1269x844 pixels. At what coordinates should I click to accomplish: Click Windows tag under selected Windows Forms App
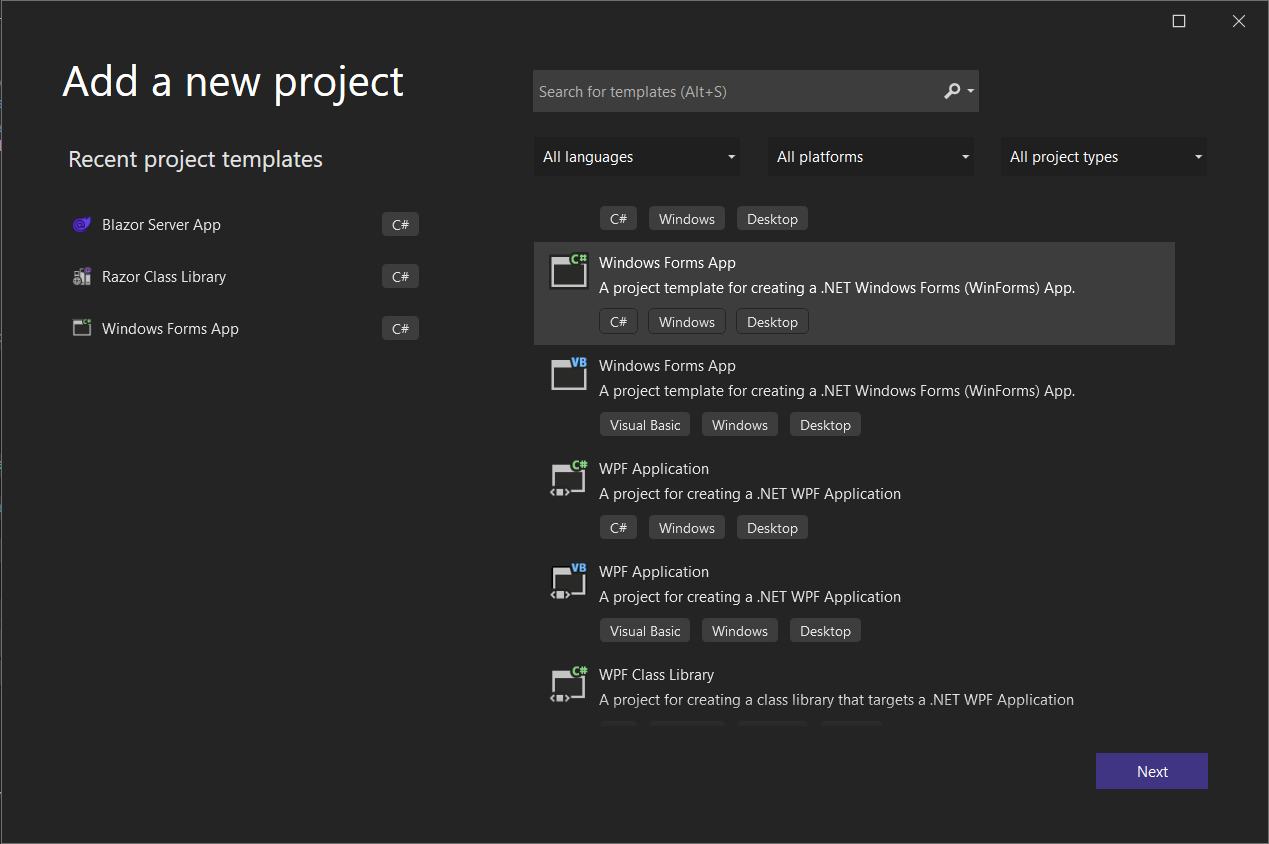point(687,322)
